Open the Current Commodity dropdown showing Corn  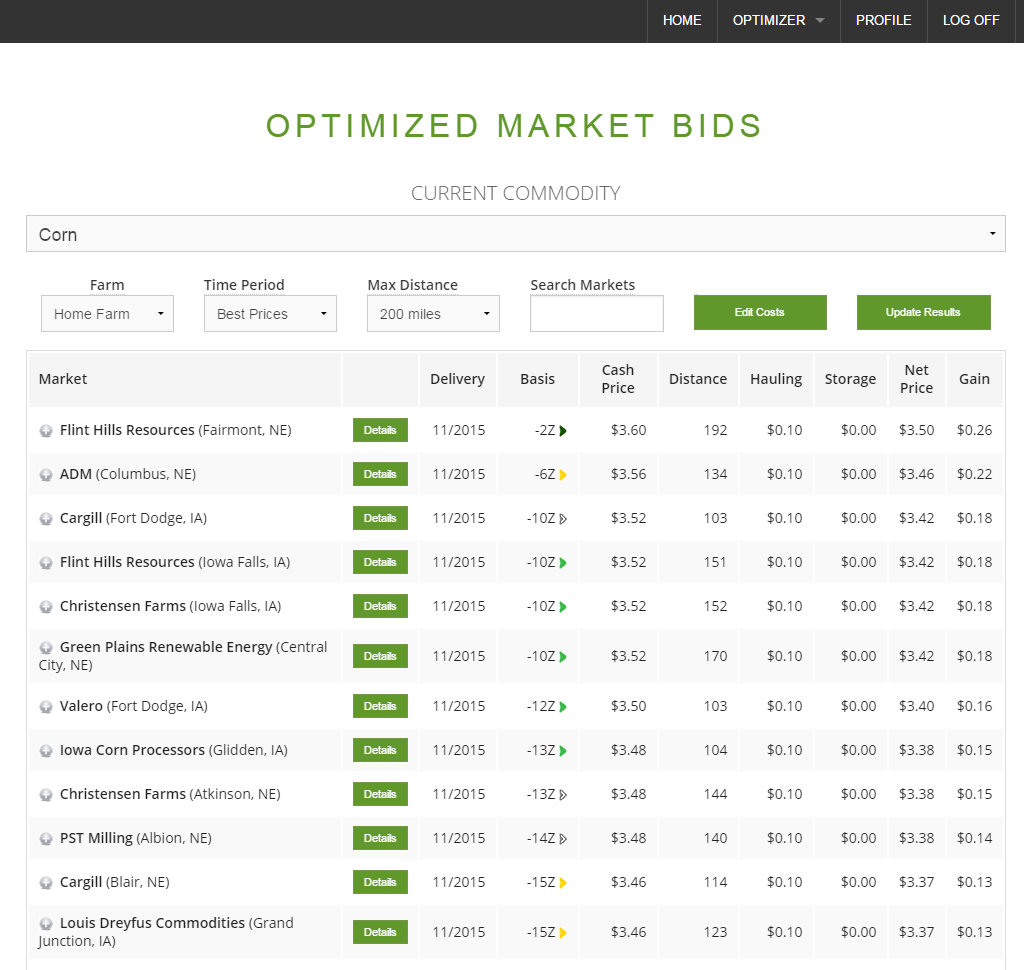tap(515, 234)
